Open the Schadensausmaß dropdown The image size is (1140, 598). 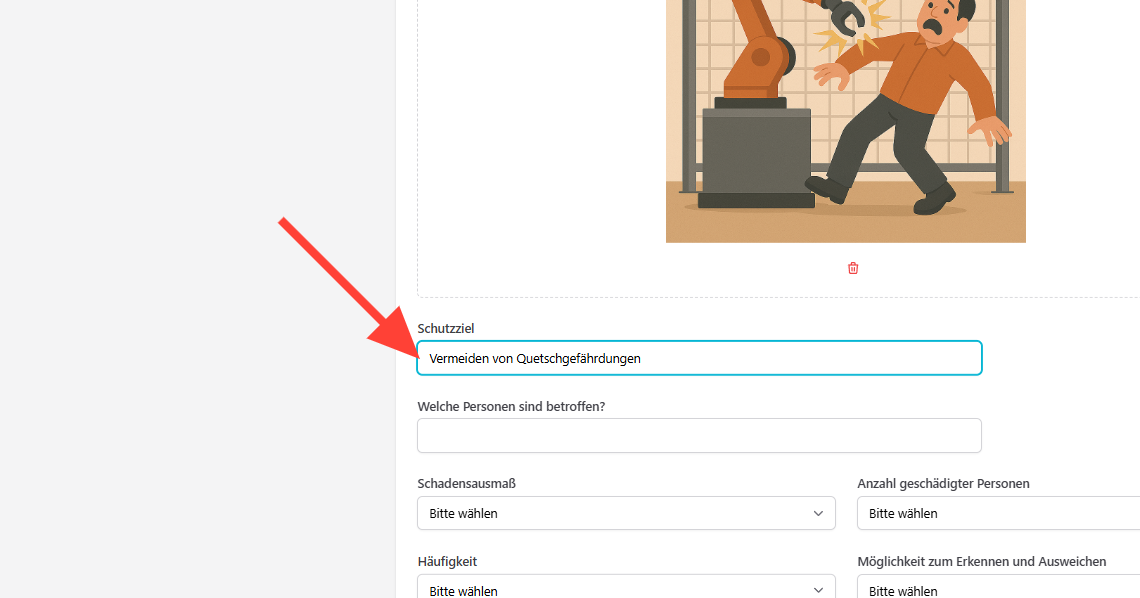626,513
